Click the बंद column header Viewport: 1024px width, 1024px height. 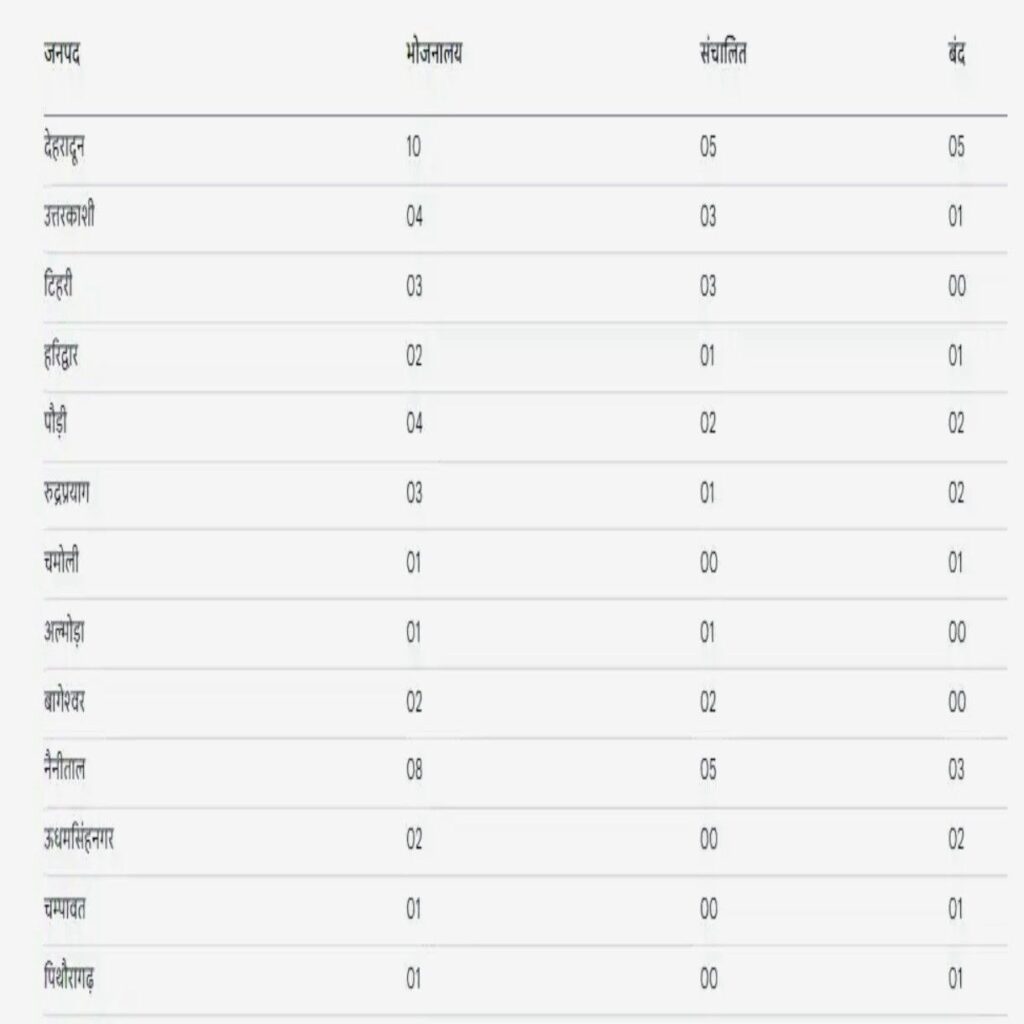point(955,54)
